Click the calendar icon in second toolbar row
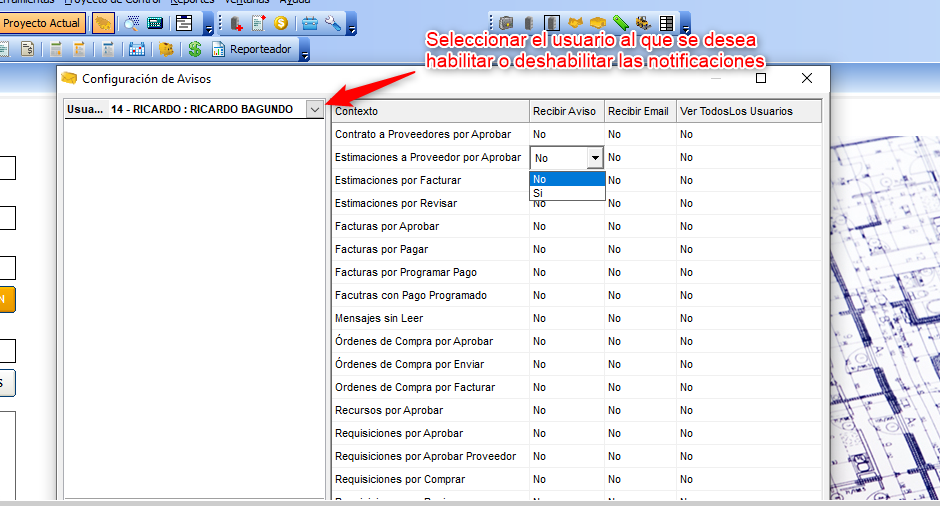This screenshot has width=940, height=506. 136,49
